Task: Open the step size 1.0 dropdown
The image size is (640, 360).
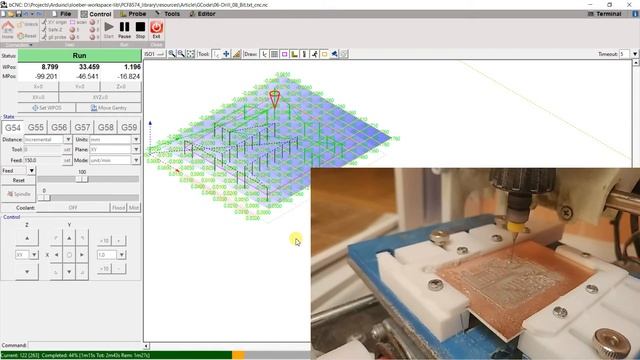Action: pyautogui.click(x=121, y=255)
